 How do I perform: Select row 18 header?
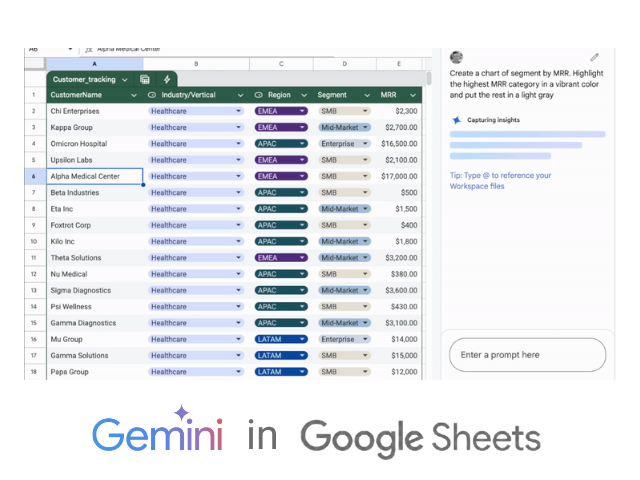pos(35,372)
